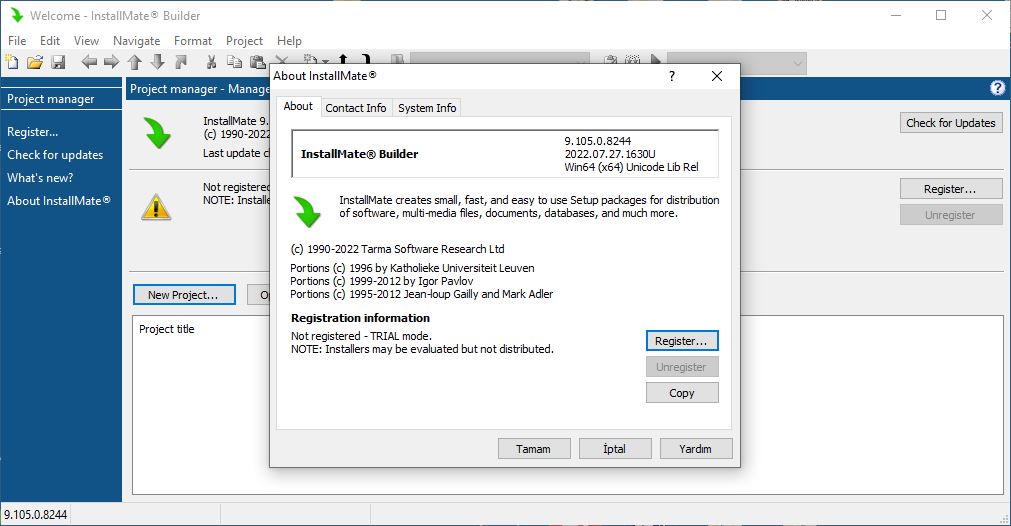Click the New project toolbar icon

[x=12, y=62]
